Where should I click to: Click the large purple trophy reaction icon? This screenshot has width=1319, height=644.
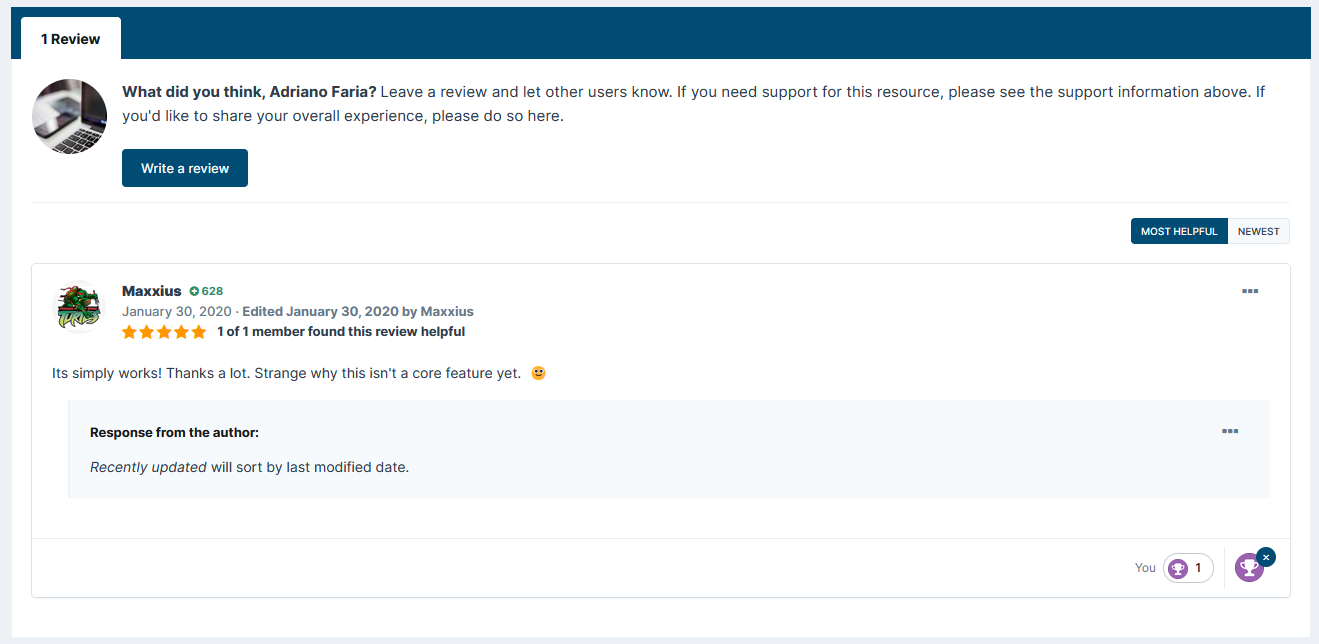tap(1248, 569)
